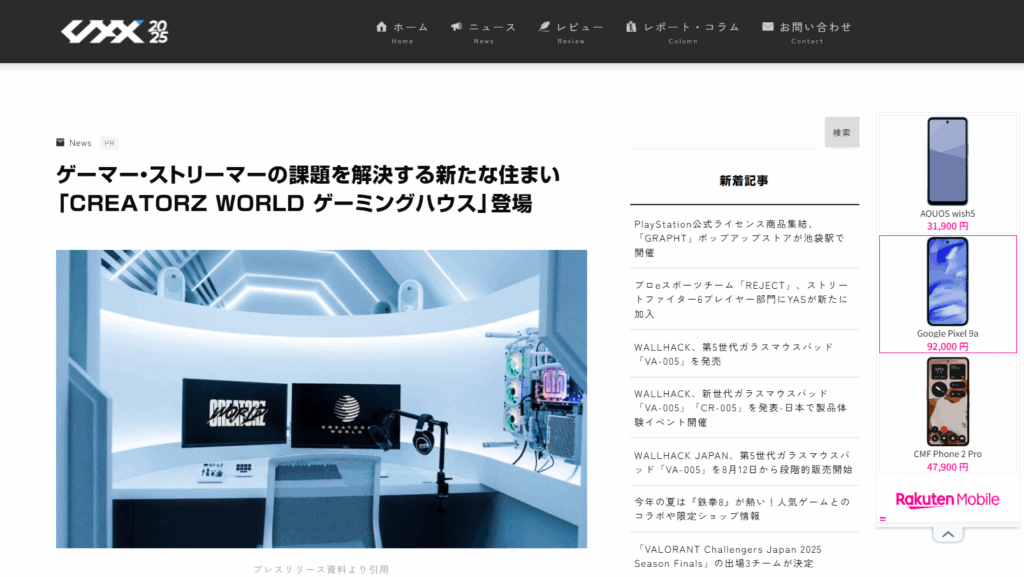Click the megaphone icon beside ニュース
Viewport: 1024px width, 577px height.
tap(456, 27)
